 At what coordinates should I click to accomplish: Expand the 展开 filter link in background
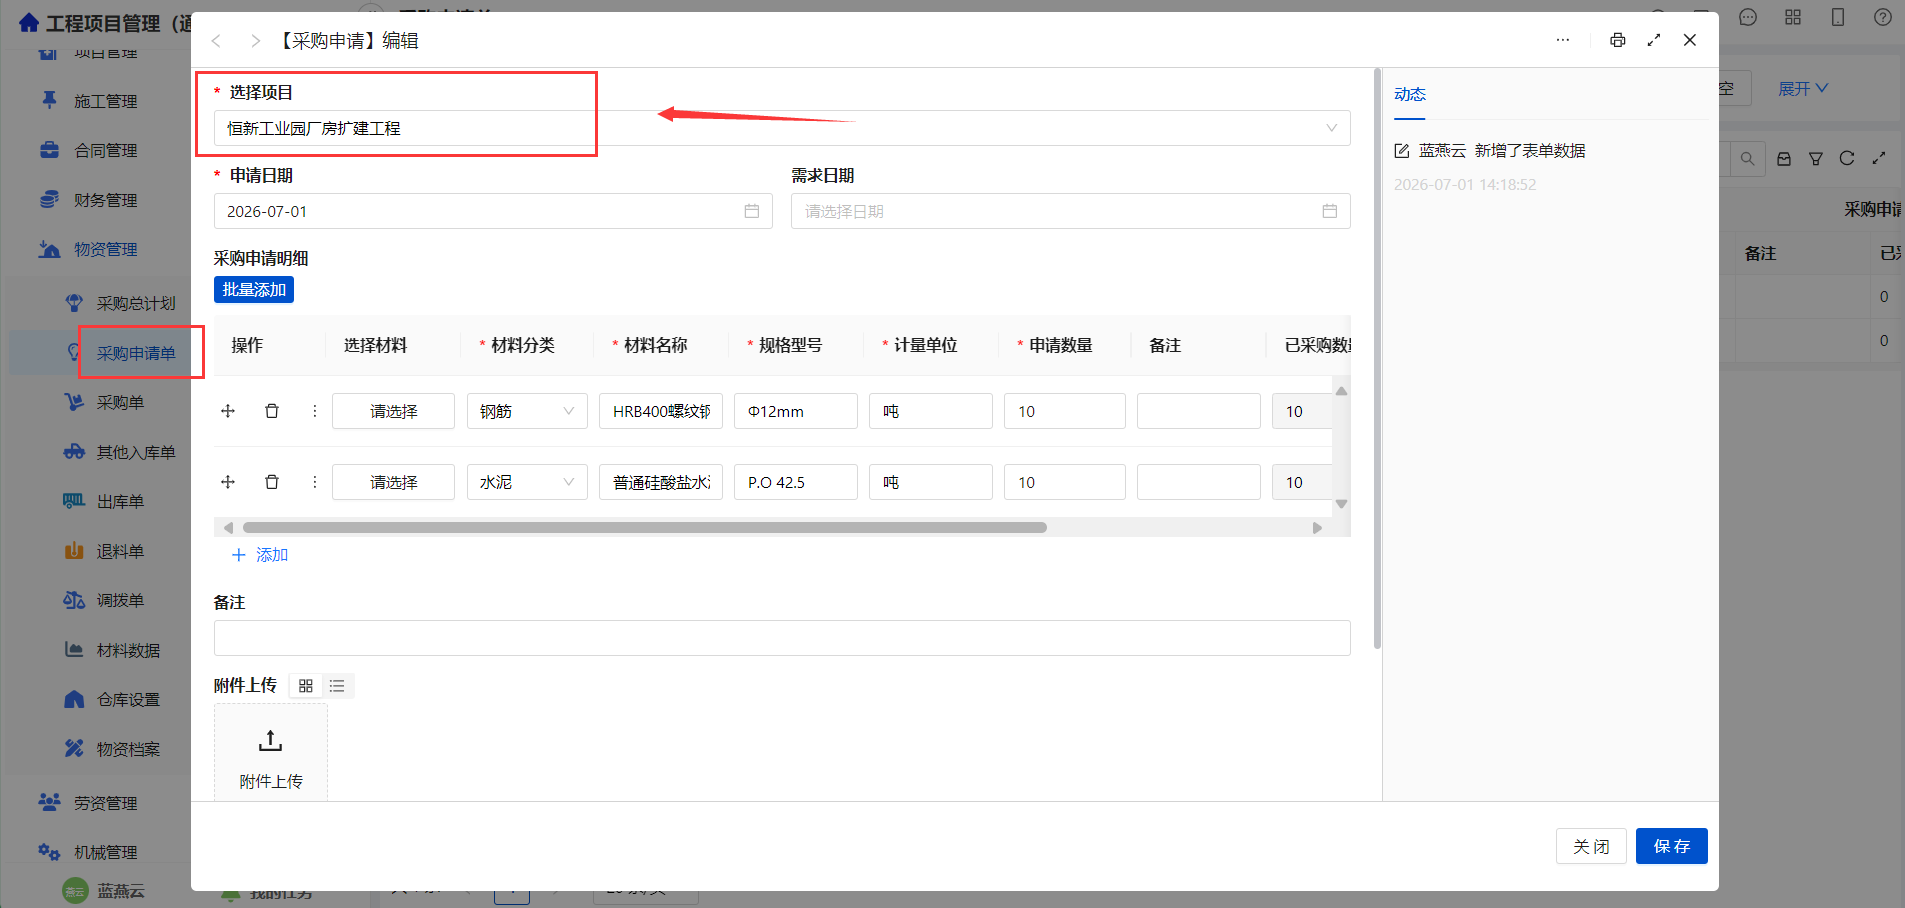click(1803, 89)
